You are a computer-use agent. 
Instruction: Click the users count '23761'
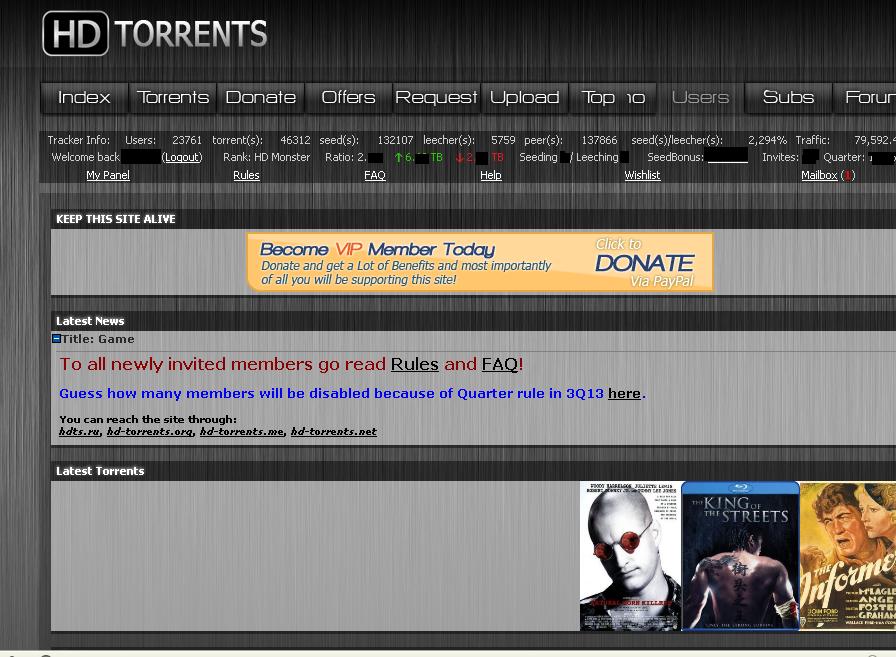point(187,140)
